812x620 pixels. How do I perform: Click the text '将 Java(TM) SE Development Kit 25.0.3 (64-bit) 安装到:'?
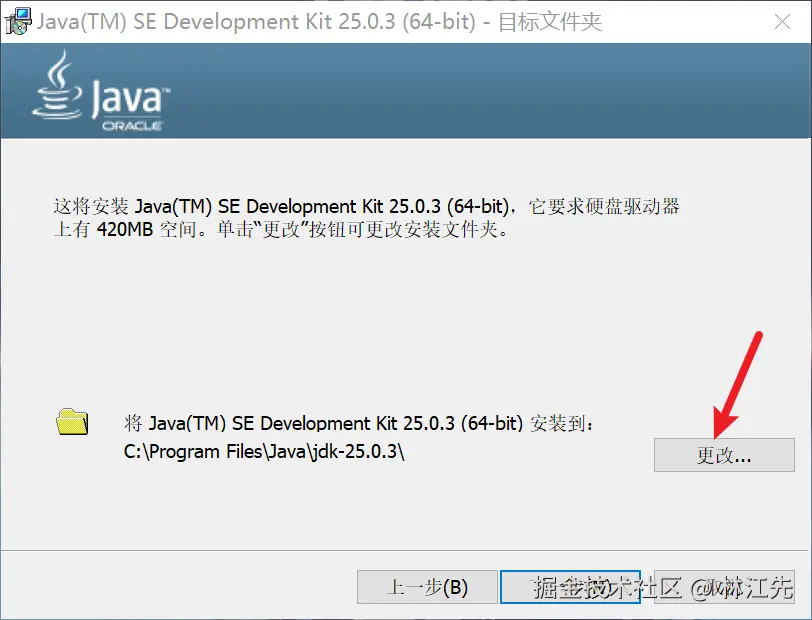click(x=358, y=424)
